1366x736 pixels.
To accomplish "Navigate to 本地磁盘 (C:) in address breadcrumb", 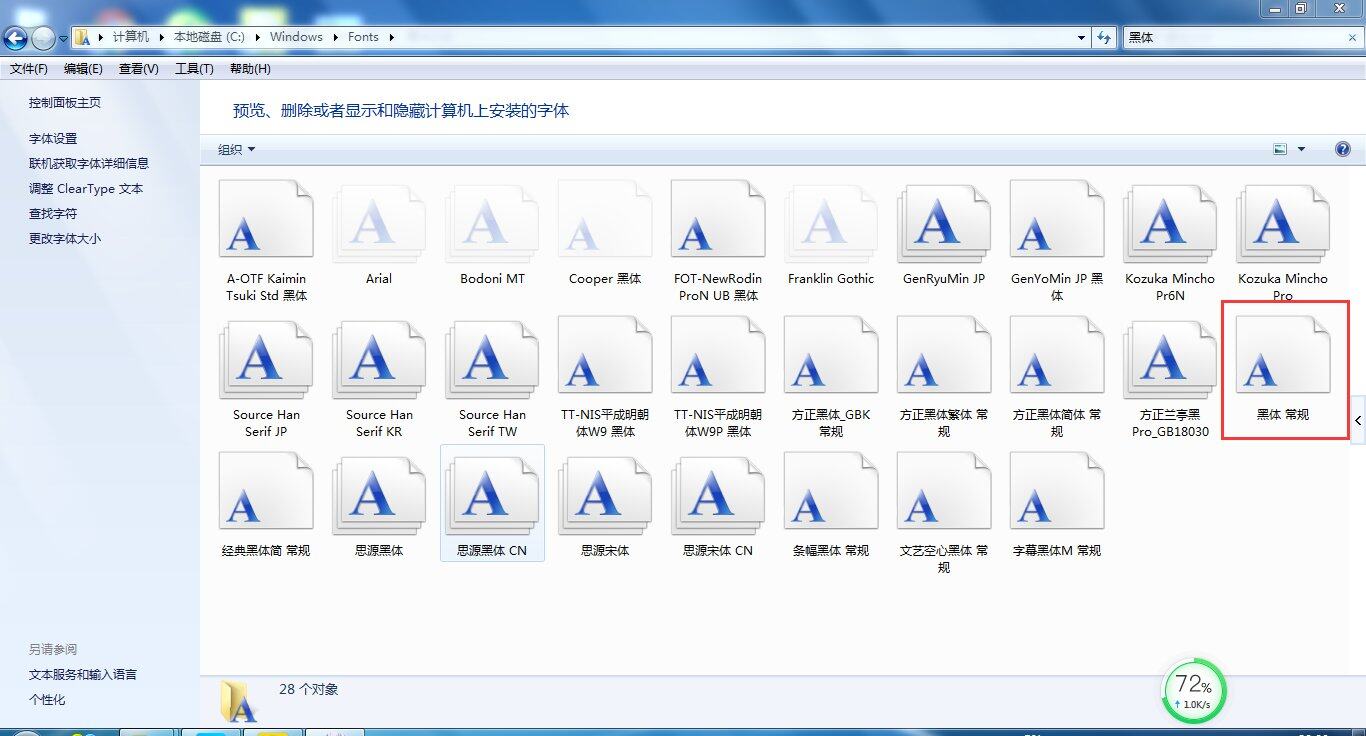I will [209, 37].
